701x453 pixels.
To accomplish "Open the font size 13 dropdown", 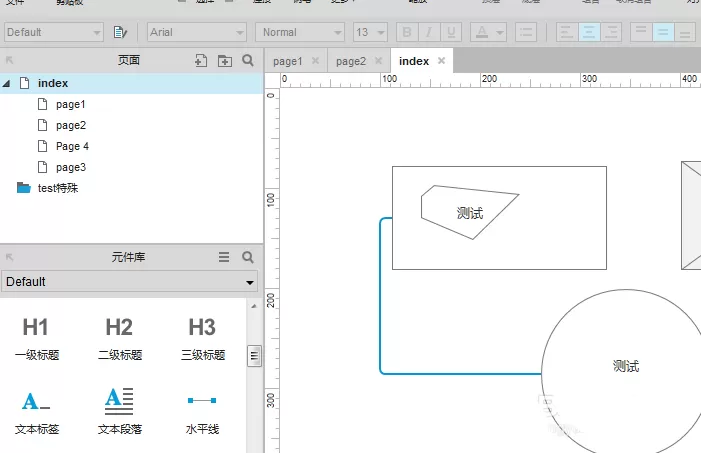I will click(370, 32).
